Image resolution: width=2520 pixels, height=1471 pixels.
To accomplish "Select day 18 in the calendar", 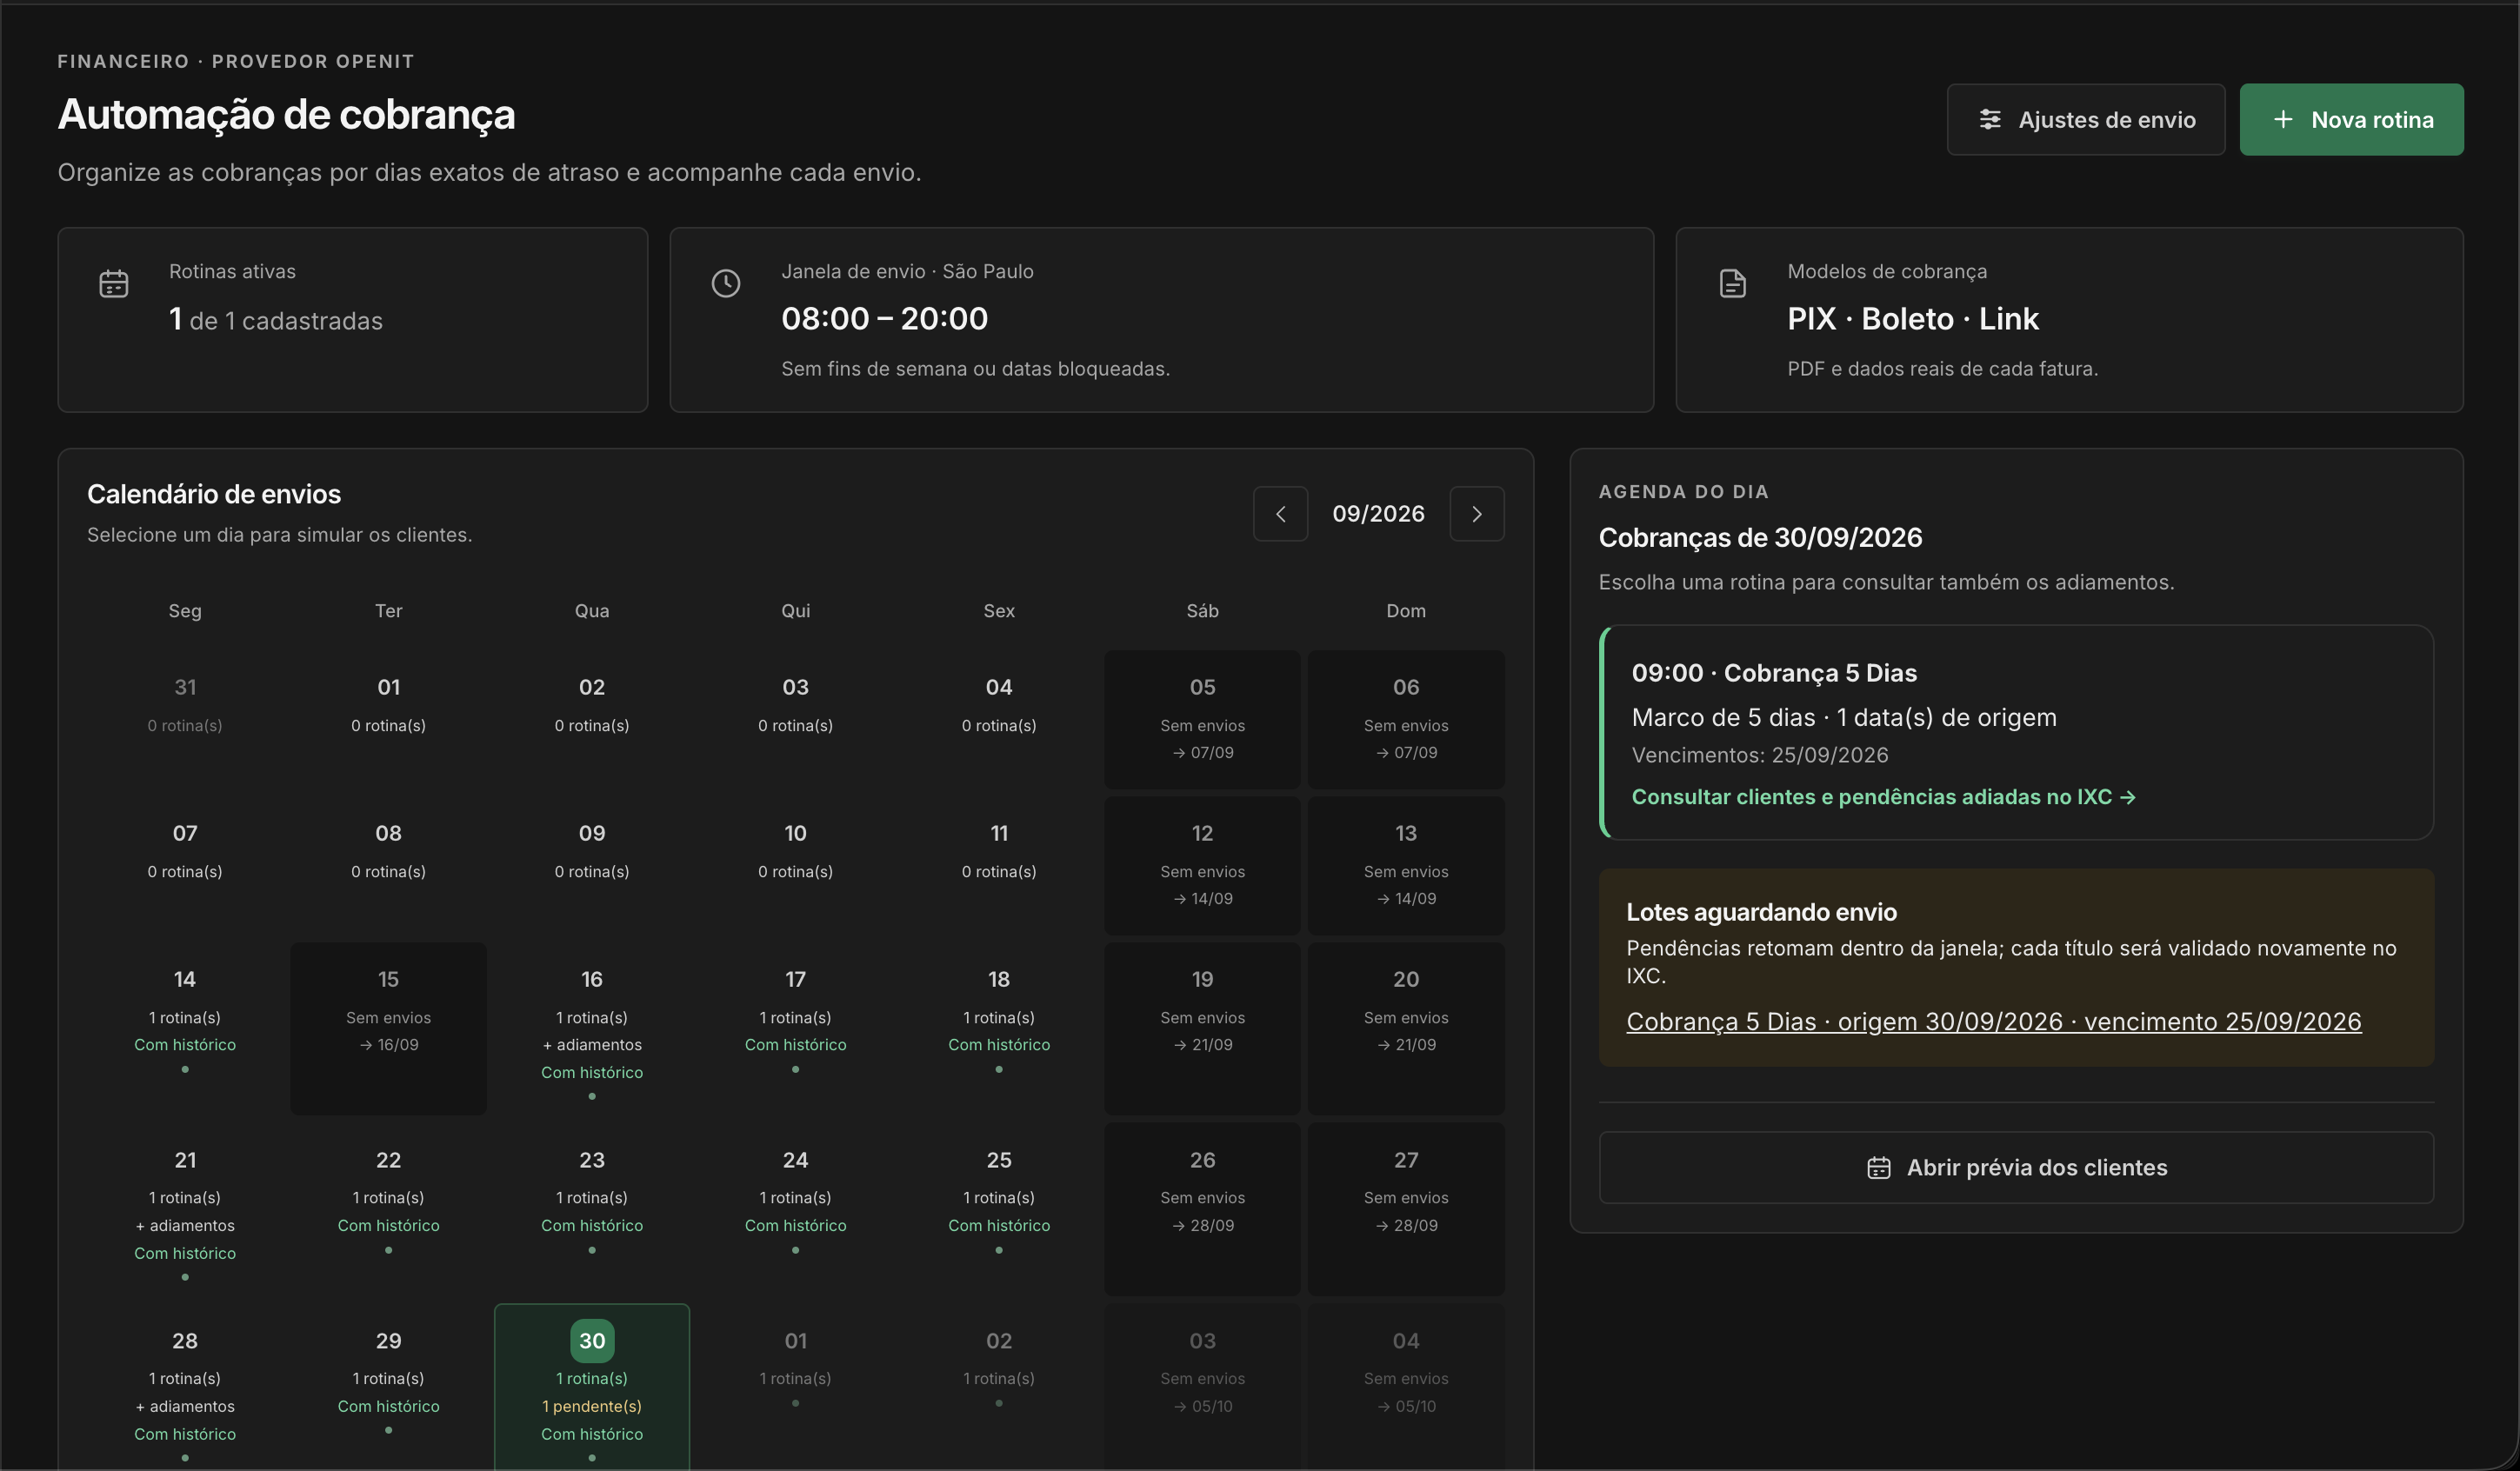I will [x=999, y=1029].
